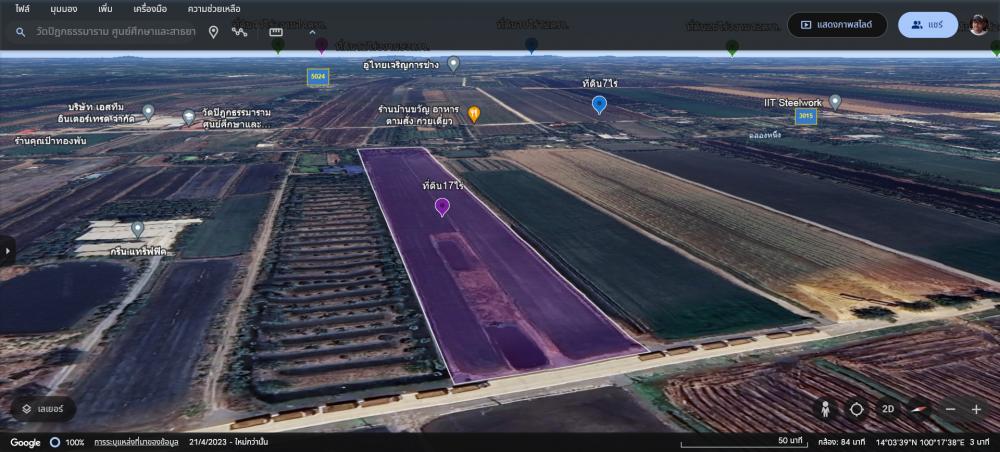Open the การระบุแหล่งที่มาของข้อมูล attribution link

click(x=136, y=442)
